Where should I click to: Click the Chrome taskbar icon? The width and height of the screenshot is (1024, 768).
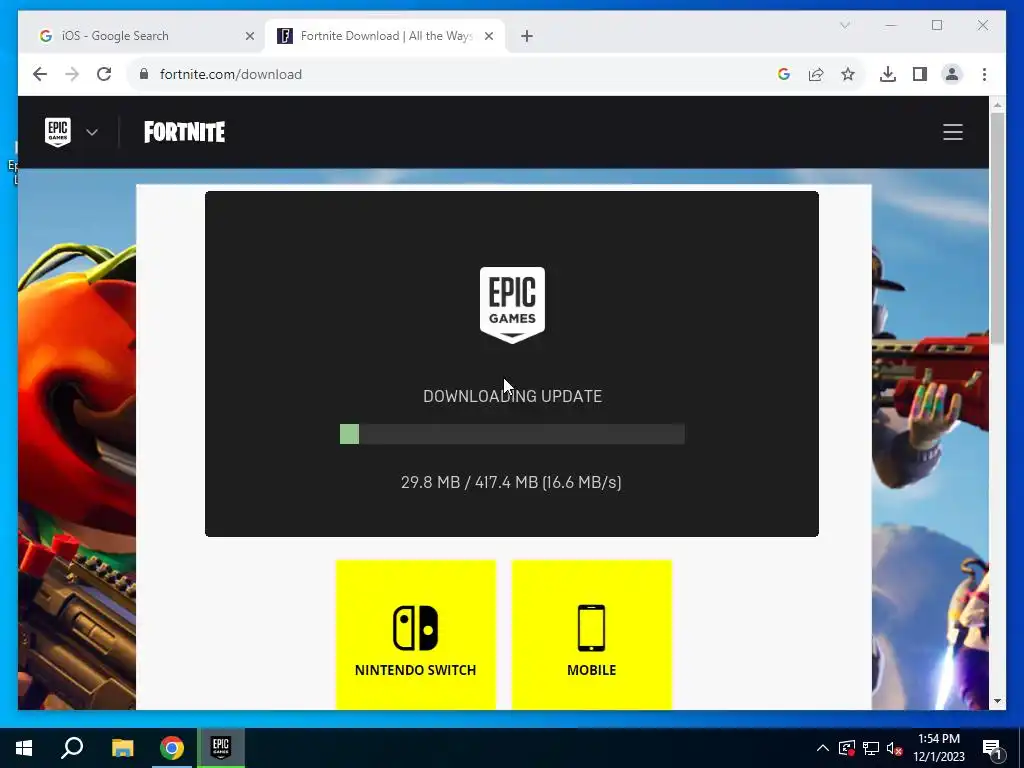(x=172, y=748)
